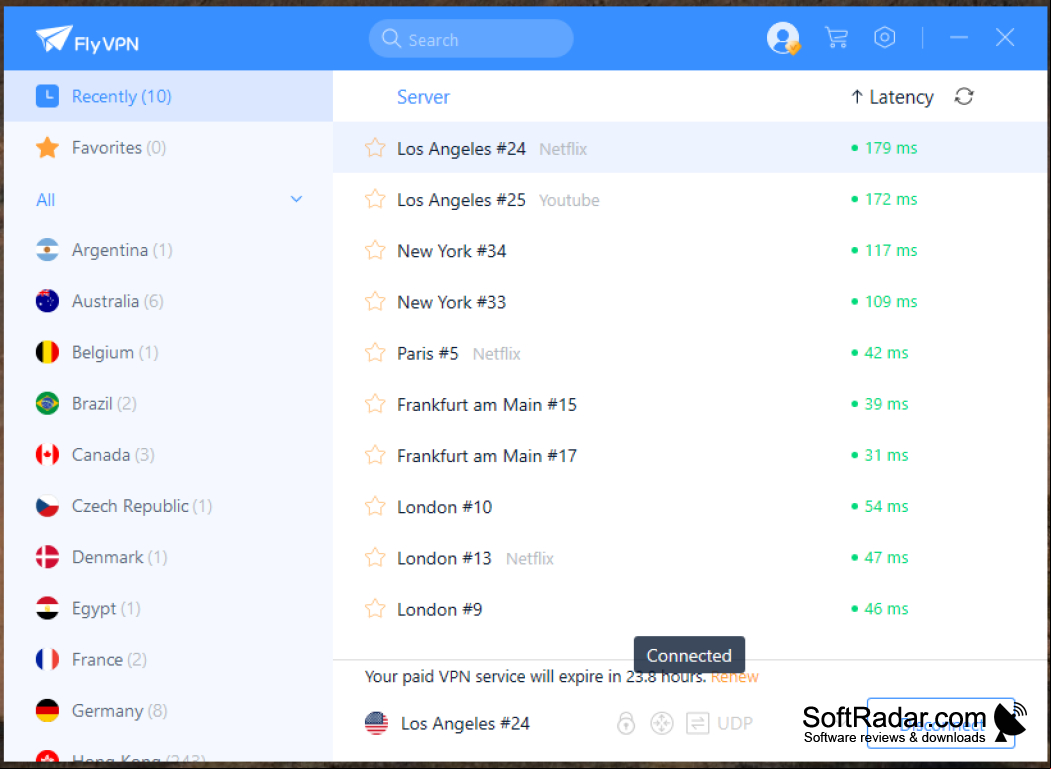Screen dimensions: 1051x769
Task: Select Australia (6) country
Action: click(168, 301)
